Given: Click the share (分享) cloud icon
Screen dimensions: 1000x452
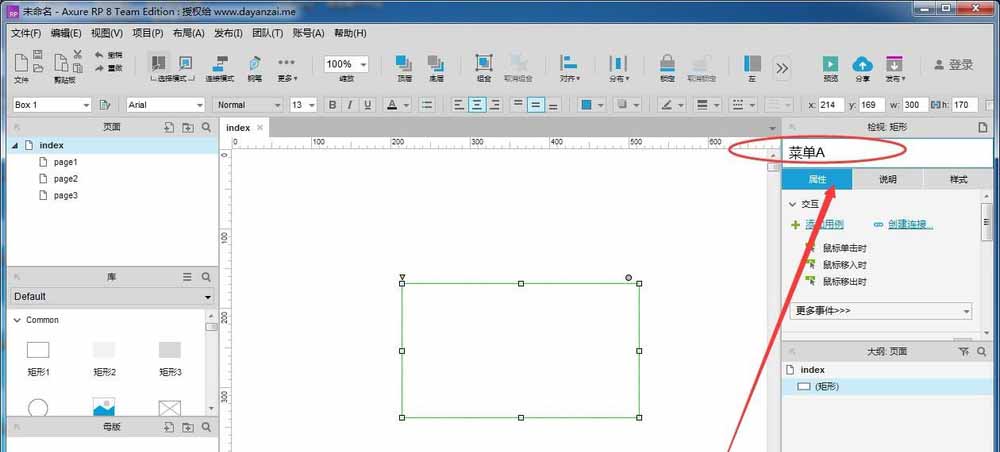Looking at the screenshot, I should [861, 64].
